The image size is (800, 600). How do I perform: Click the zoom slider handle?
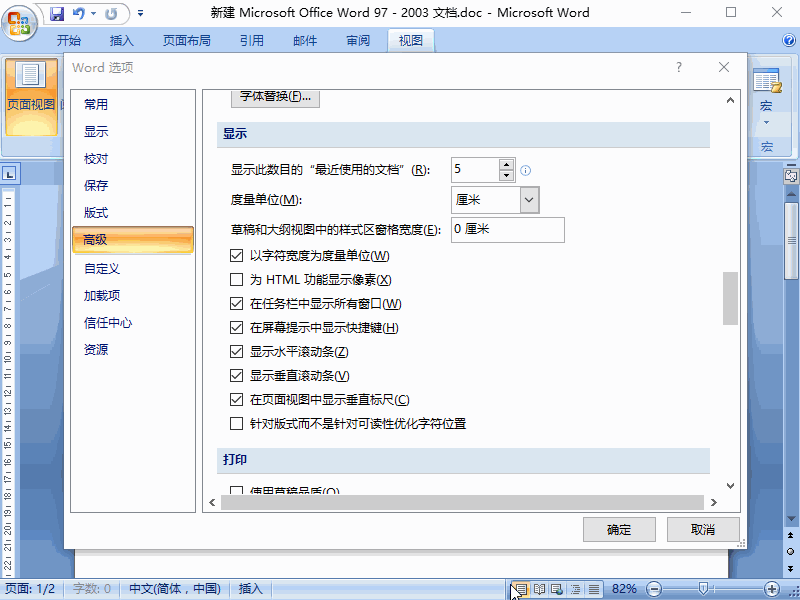[x=703, y=589]
